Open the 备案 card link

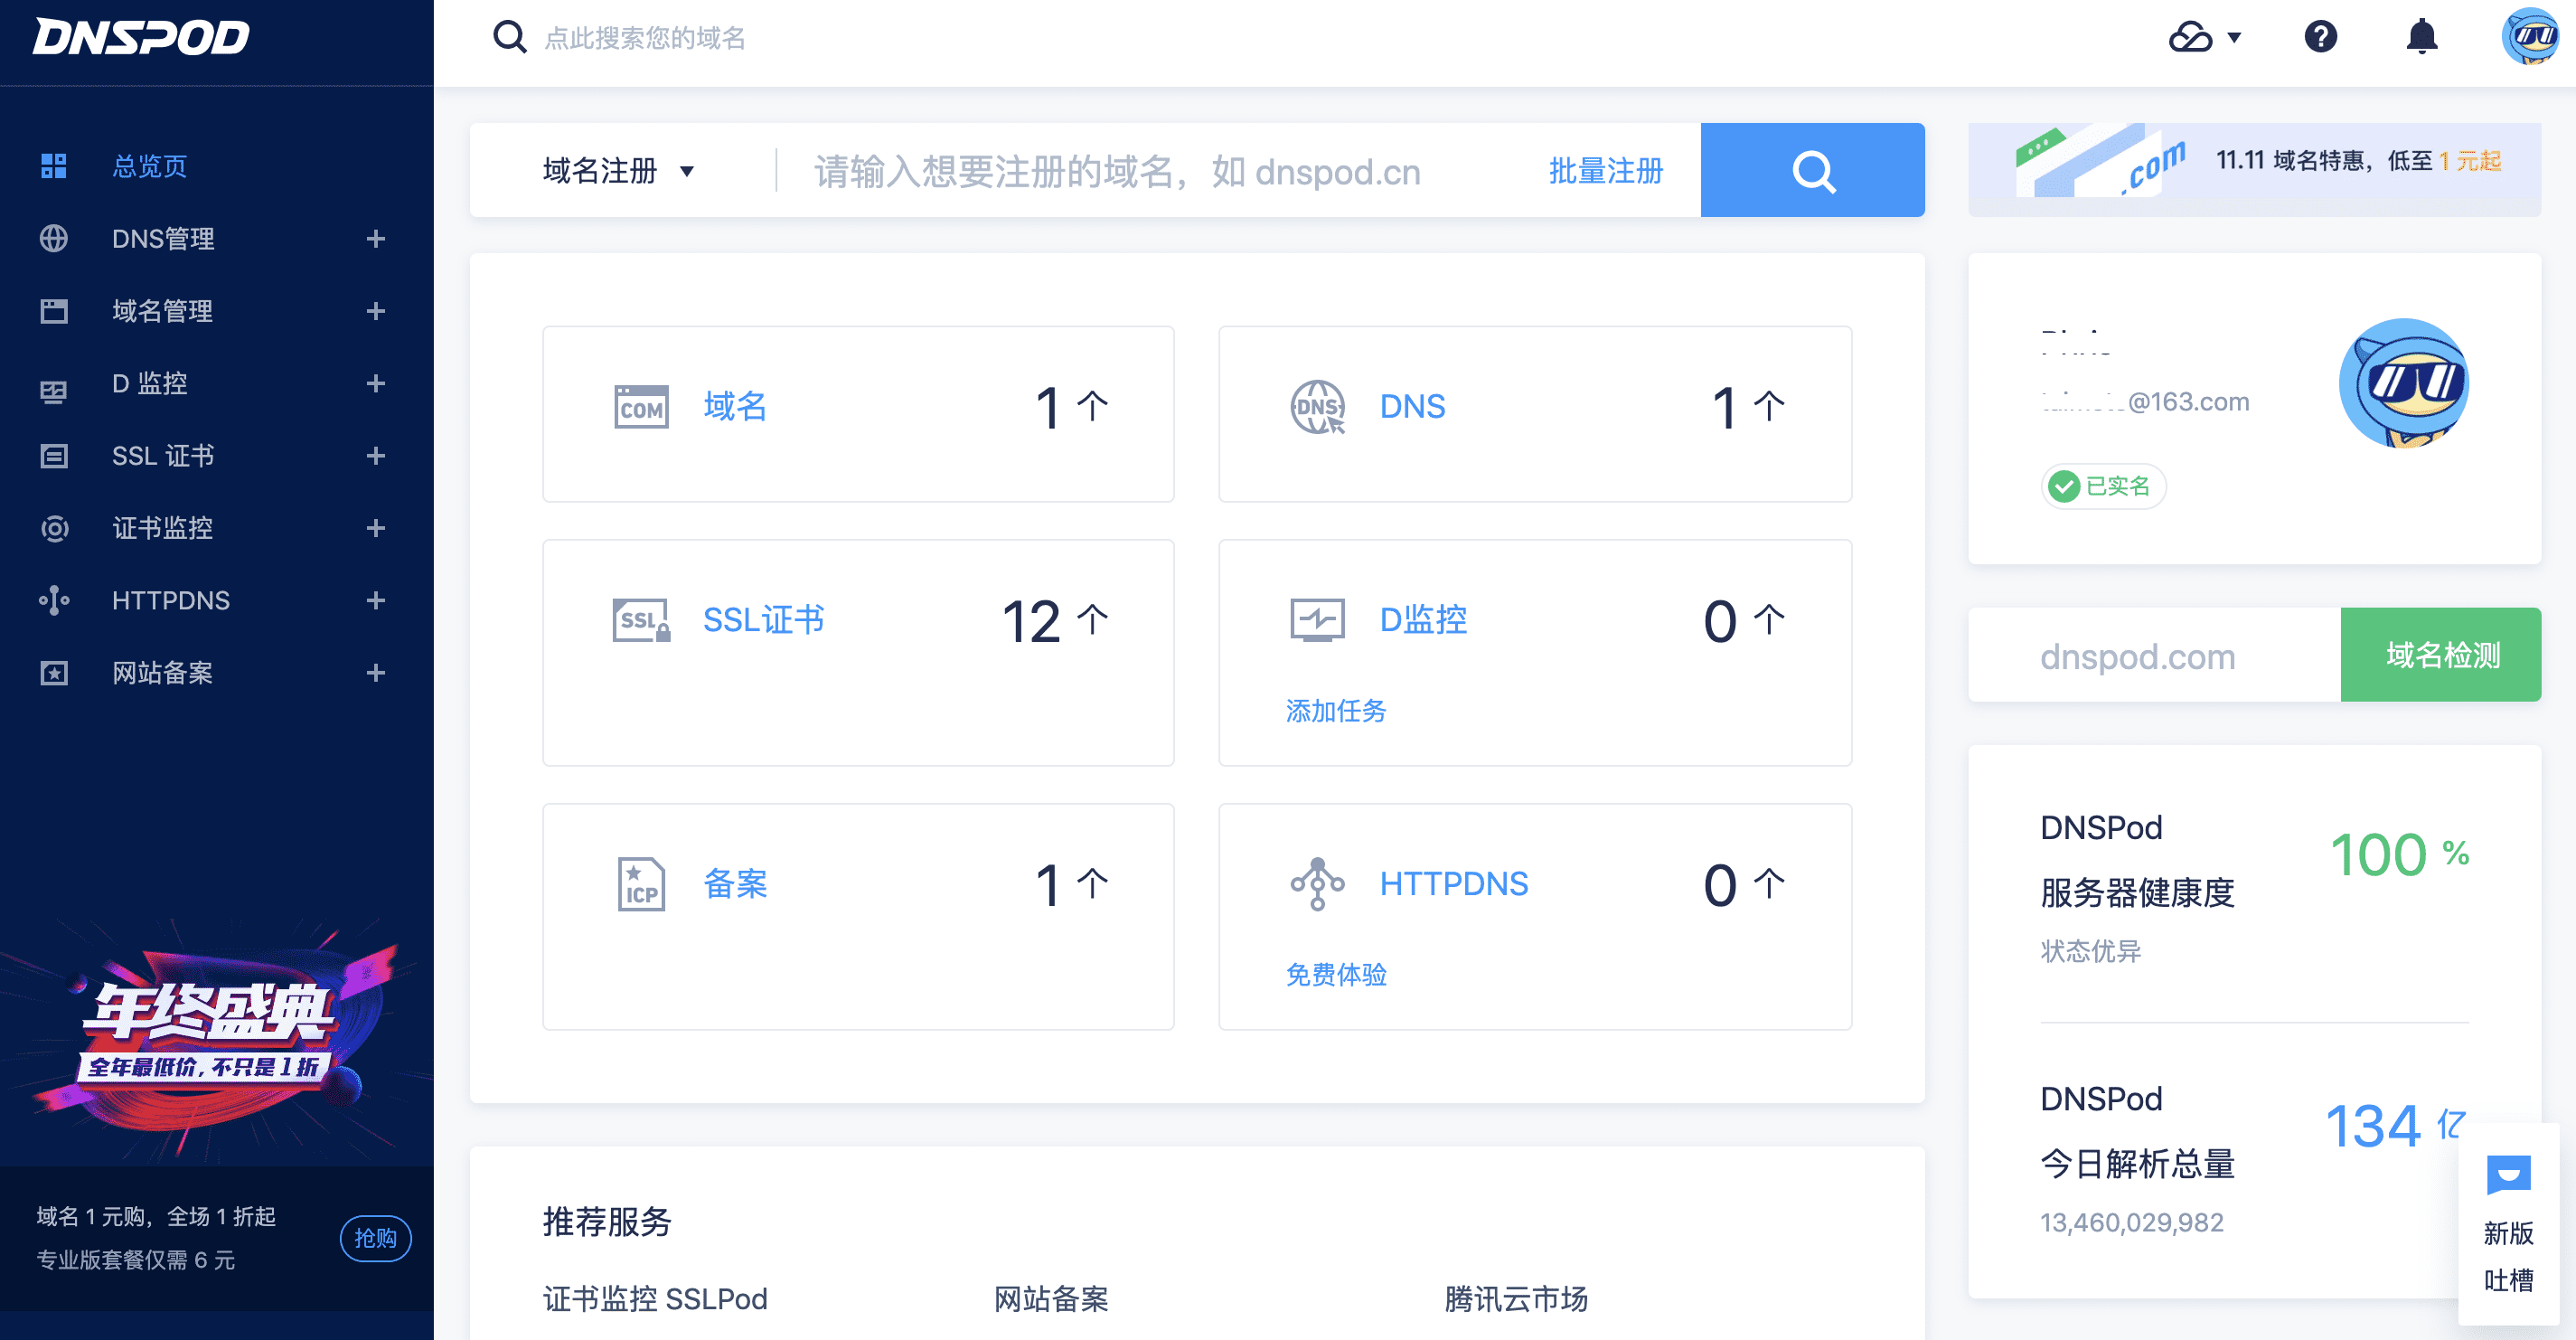735,884
